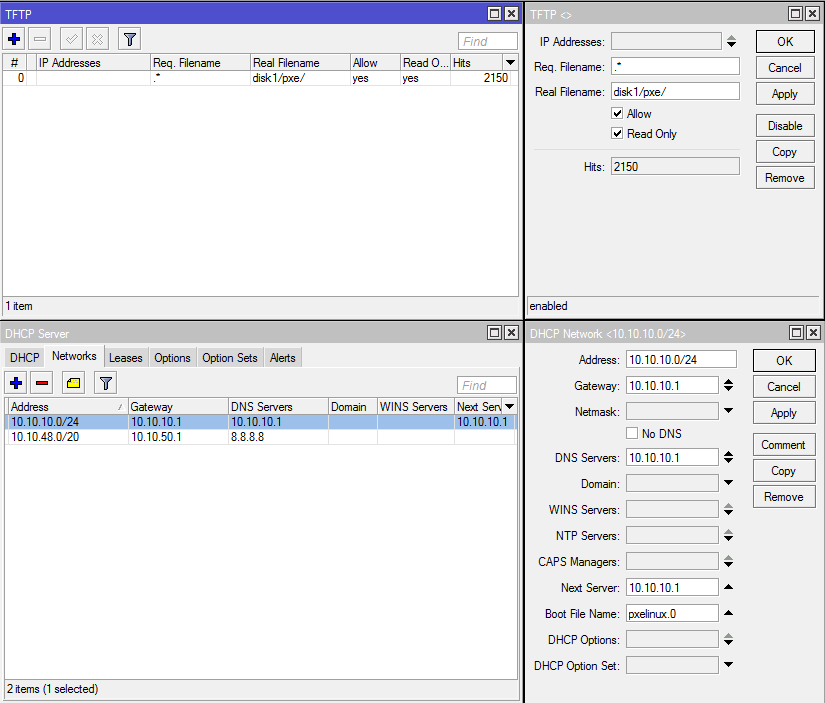Click Cancel in the DHCP Network dialog
This screenshot has width=825, height=703.
point(784,387)
